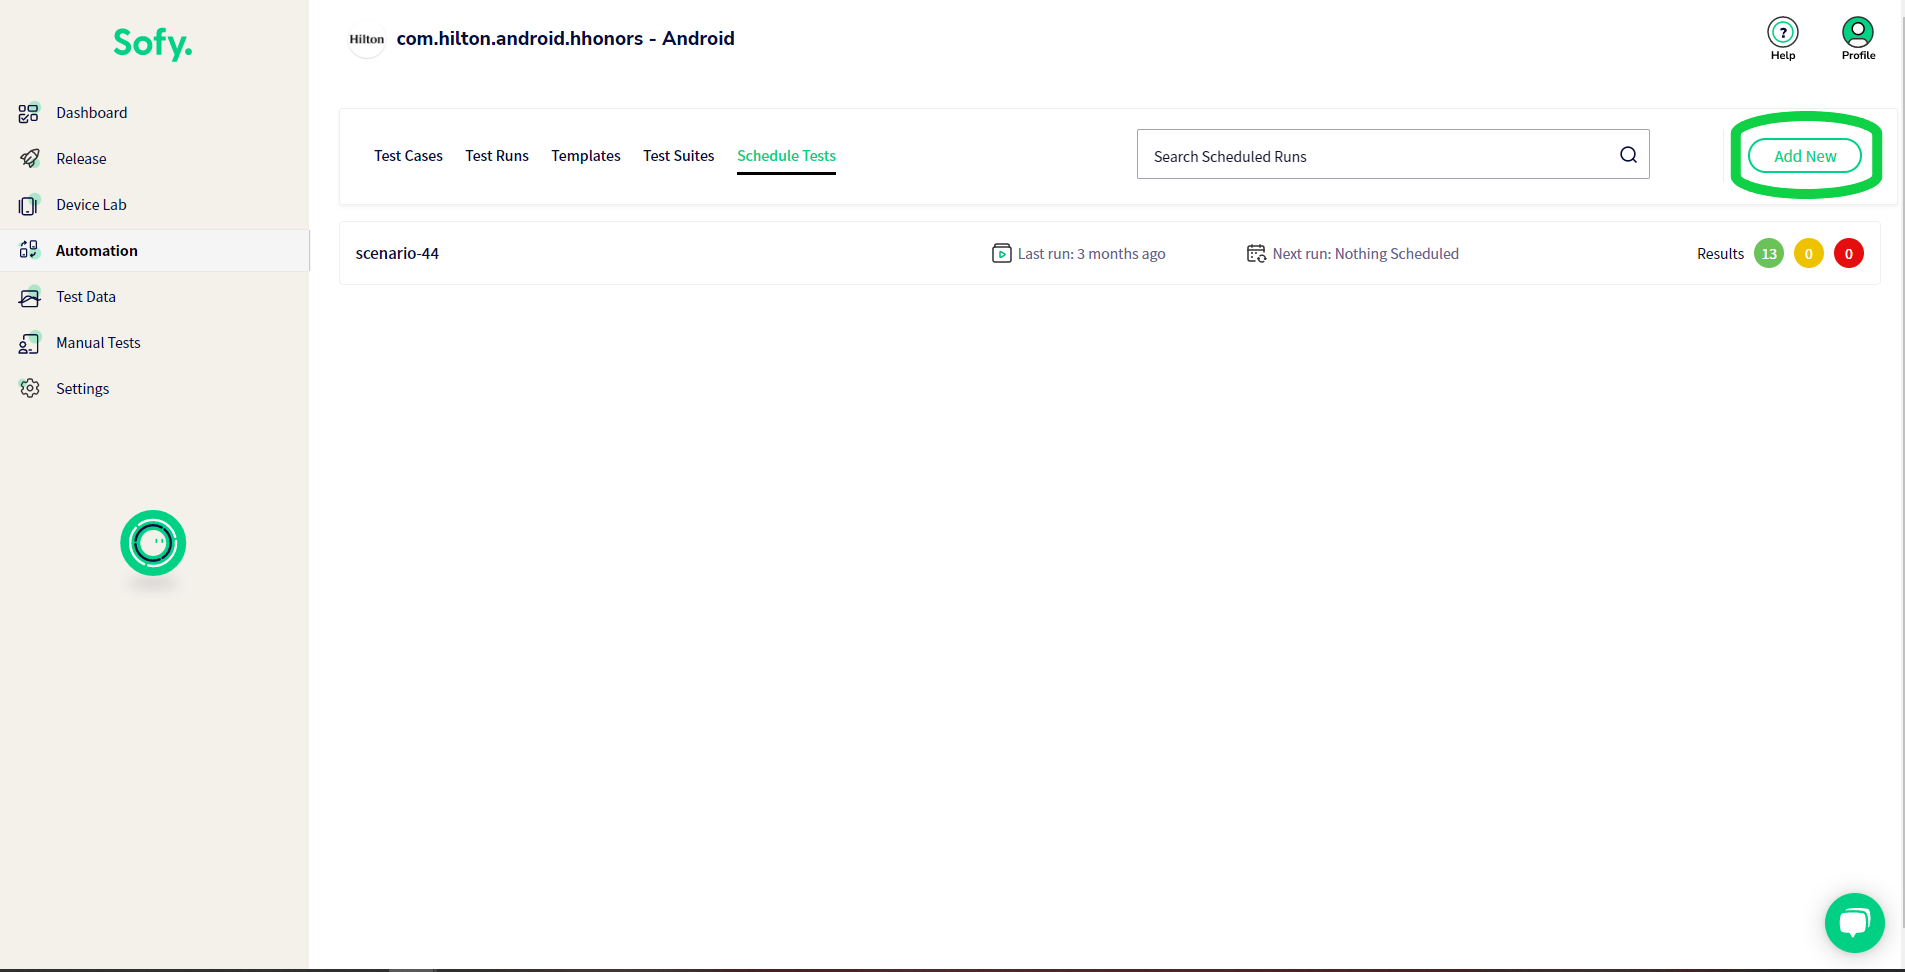Screen dimensions: 1905x972
Task: Open the Profile avatar icon
Action: click(x=1858, y=32)
